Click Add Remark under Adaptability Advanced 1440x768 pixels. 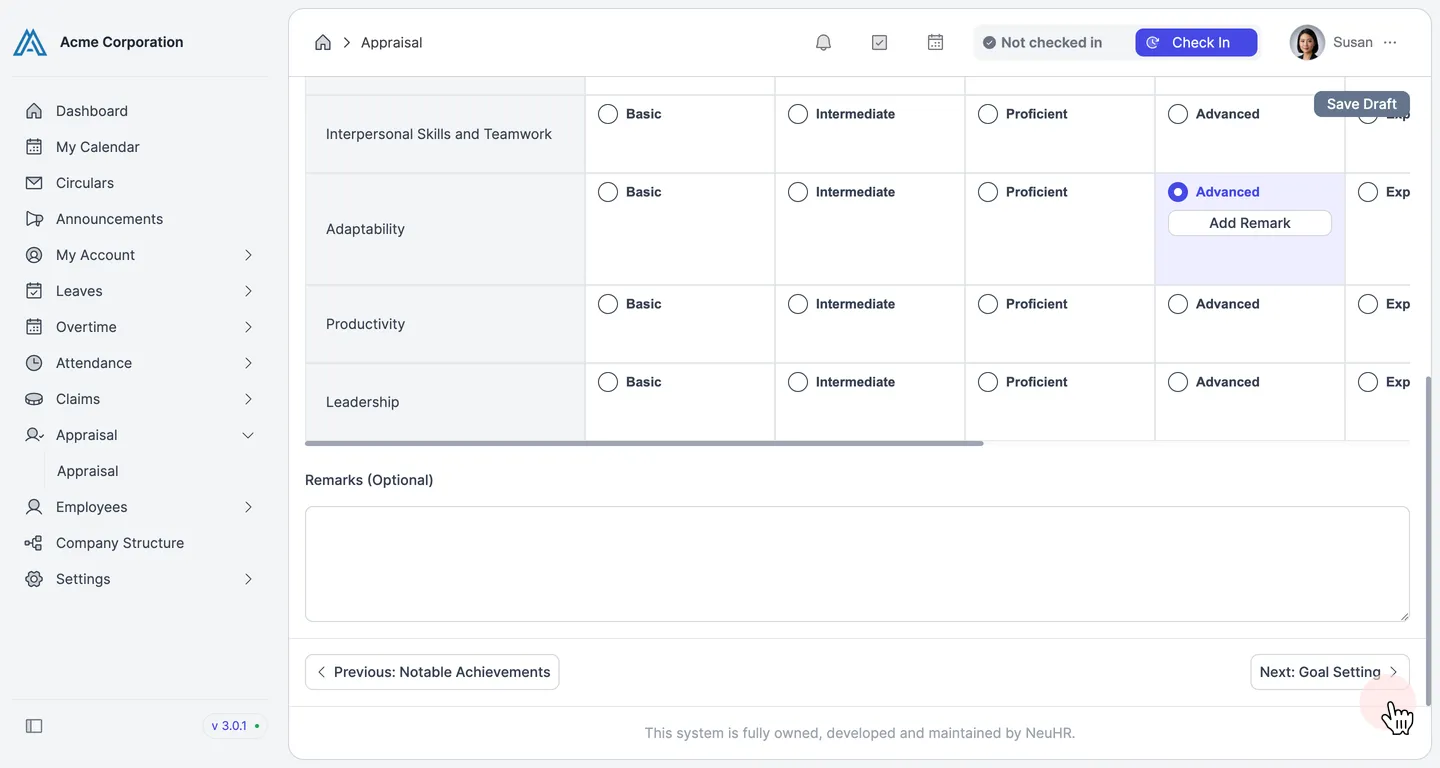pyautogui.click(x=1250, y=223)
